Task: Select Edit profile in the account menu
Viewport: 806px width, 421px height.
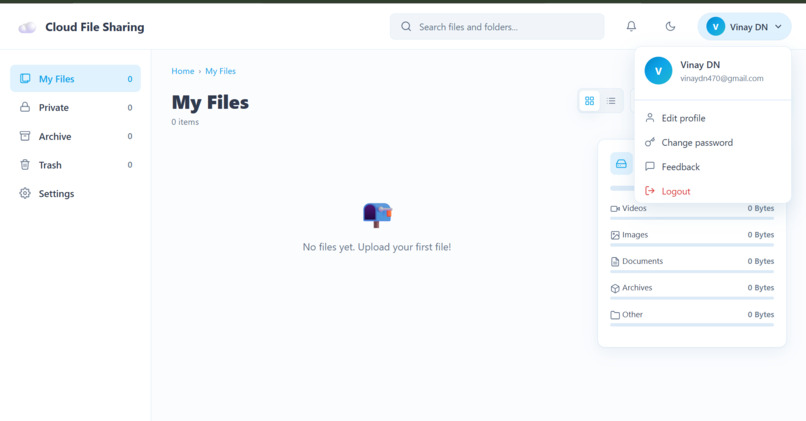Action: point(712,118)
